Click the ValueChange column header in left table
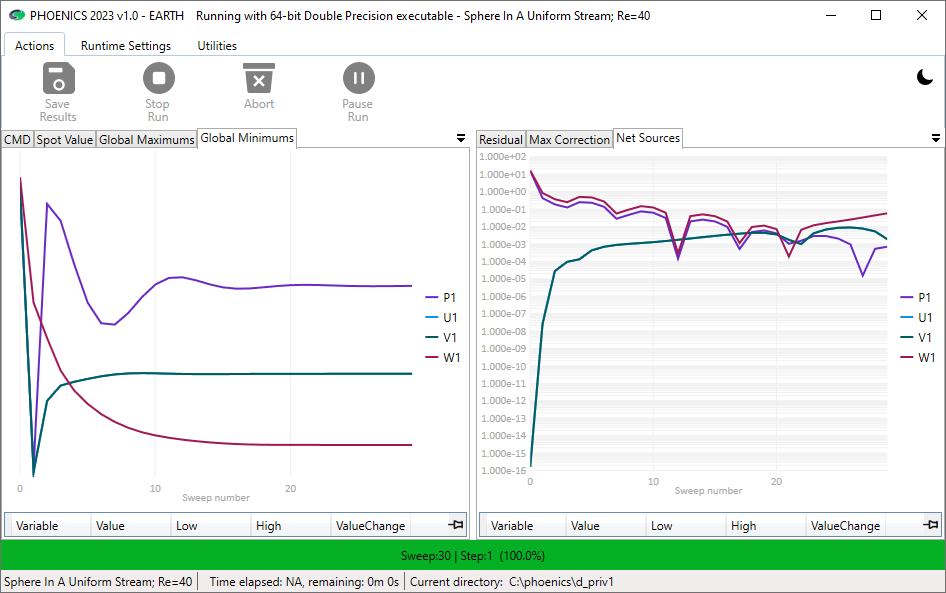The image size is (946, 593). 370,525
